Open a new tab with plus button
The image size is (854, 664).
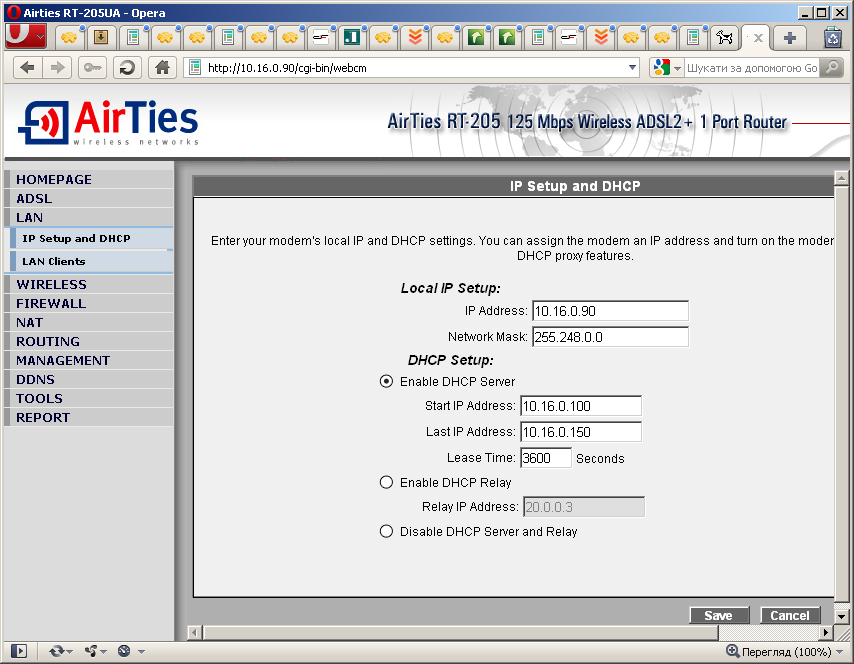click(790, 38)
